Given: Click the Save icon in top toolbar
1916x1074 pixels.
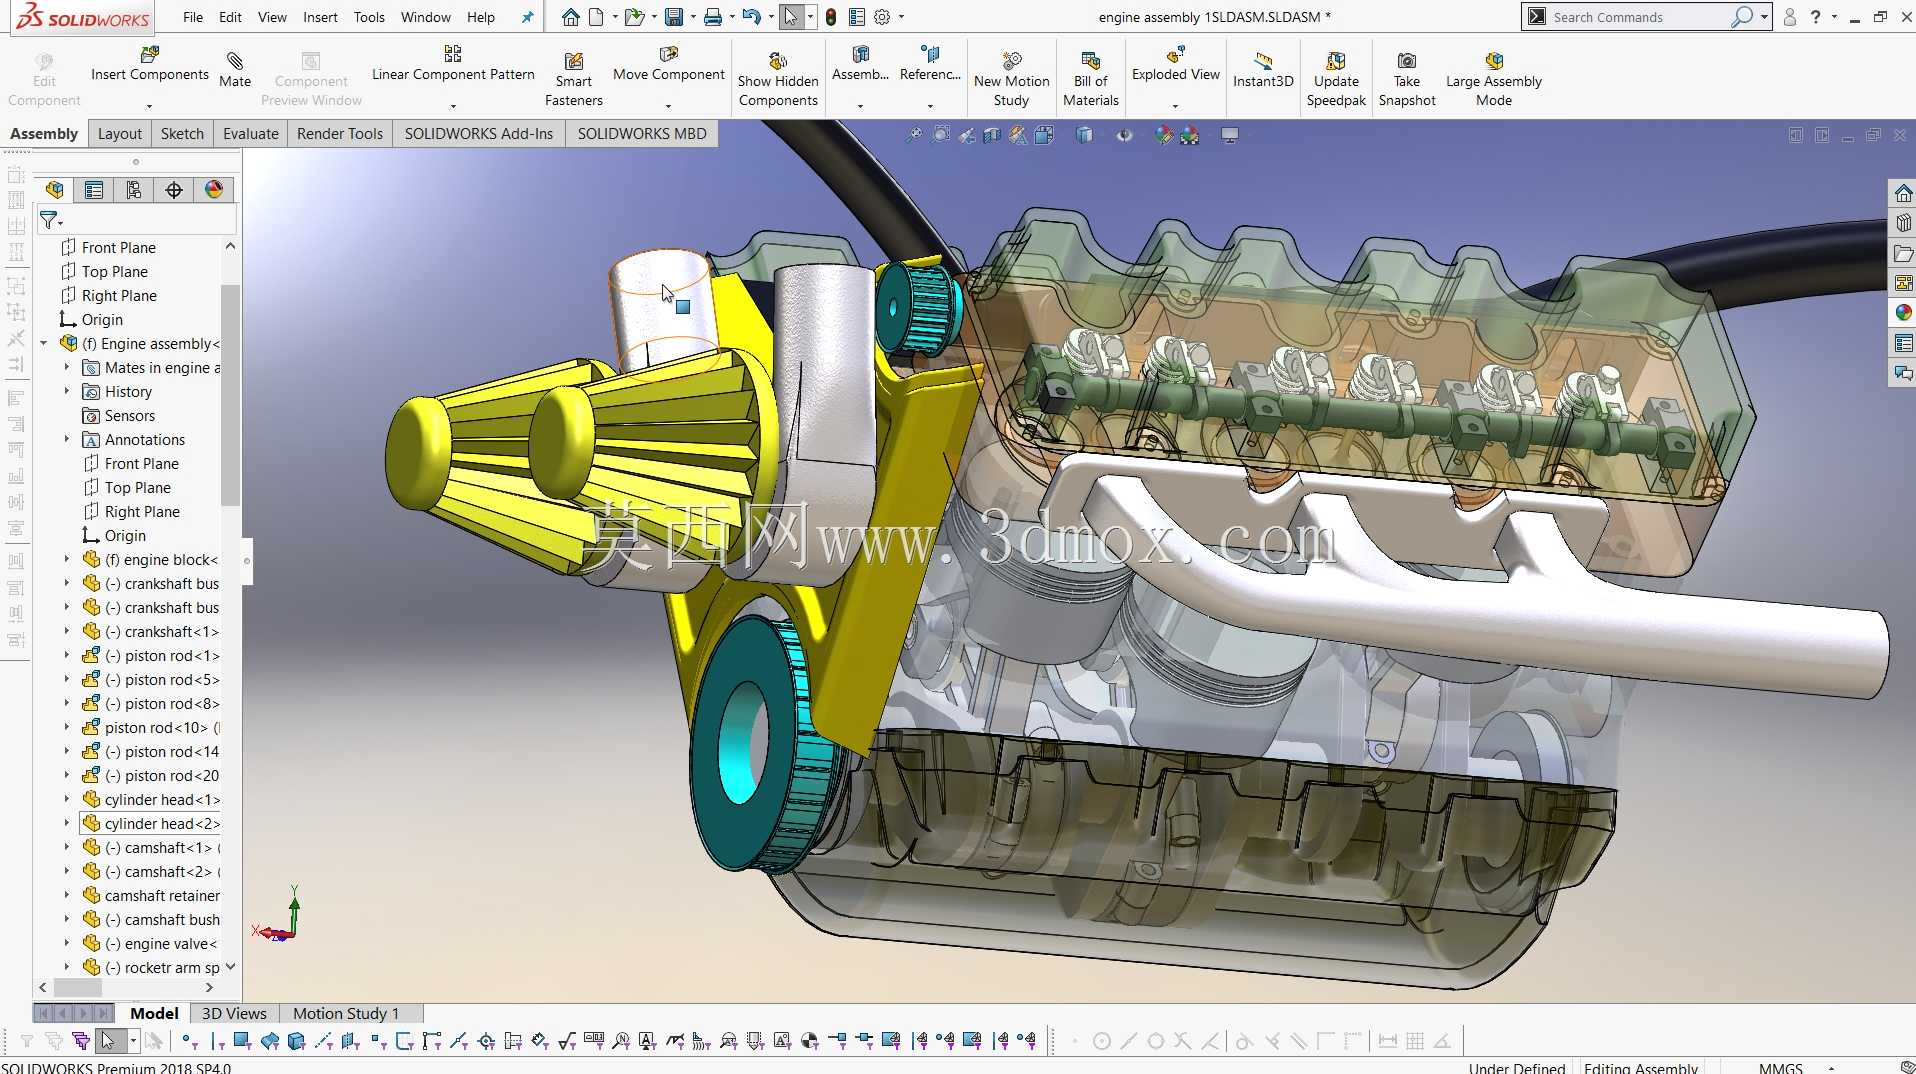Looking at the screenshot, I should coord(674,17).
